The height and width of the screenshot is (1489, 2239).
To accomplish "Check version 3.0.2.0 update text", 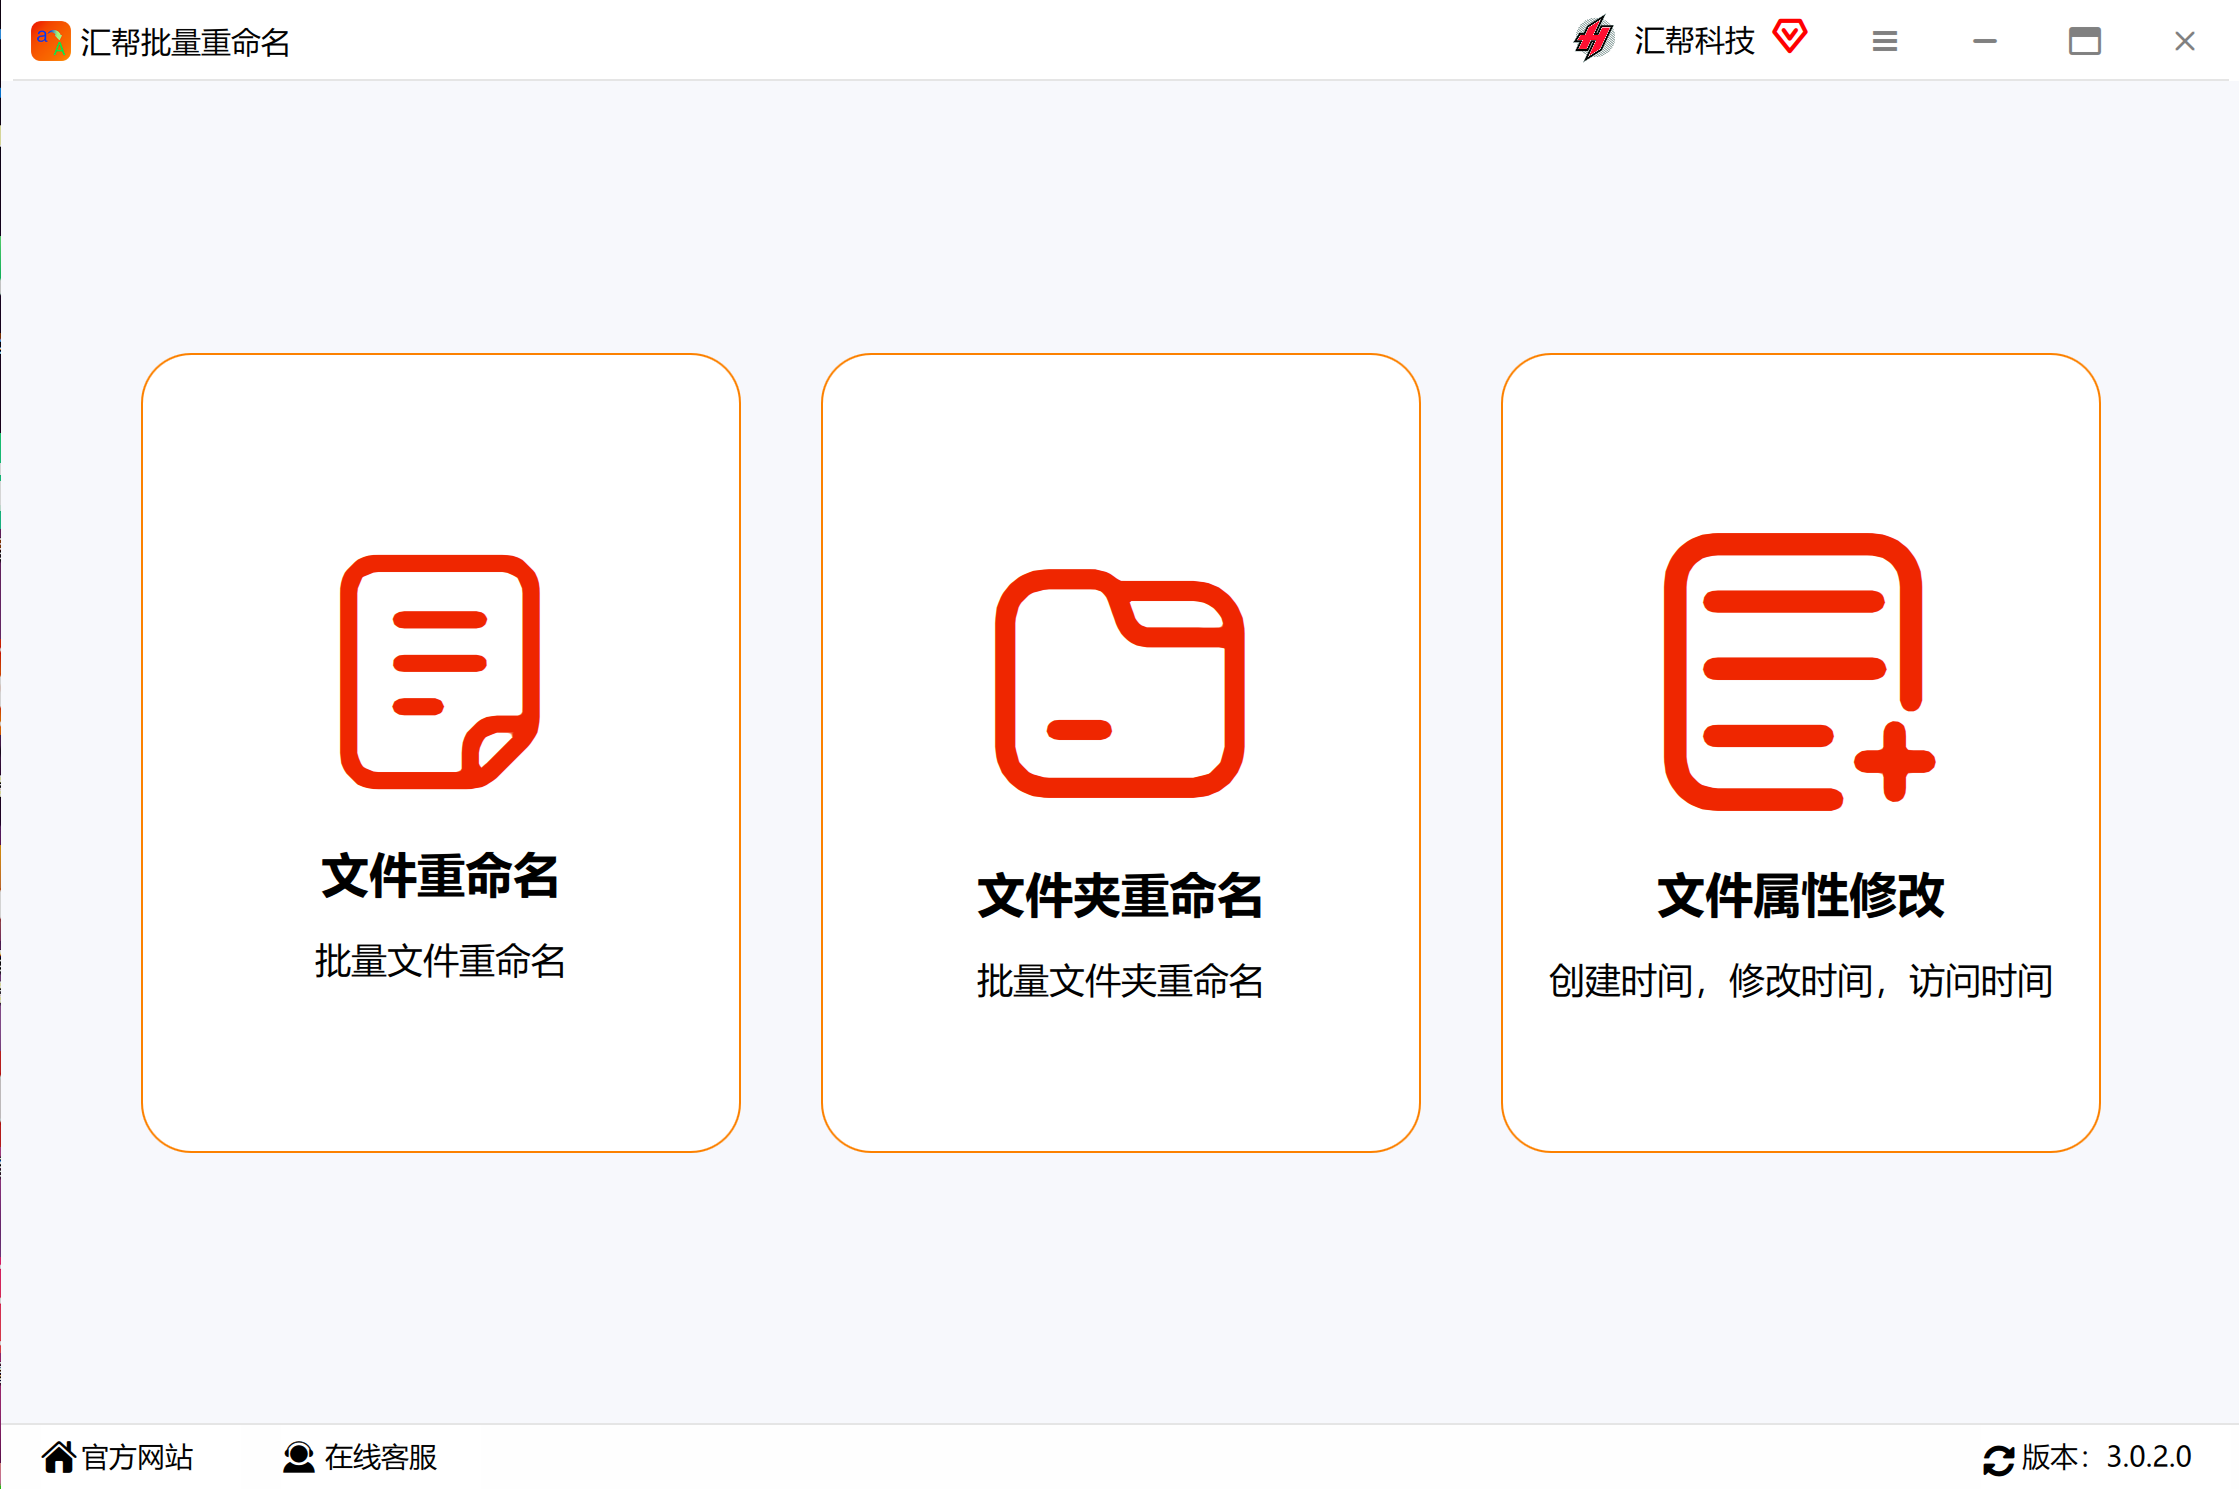I will click(x=2106, y=1457).
